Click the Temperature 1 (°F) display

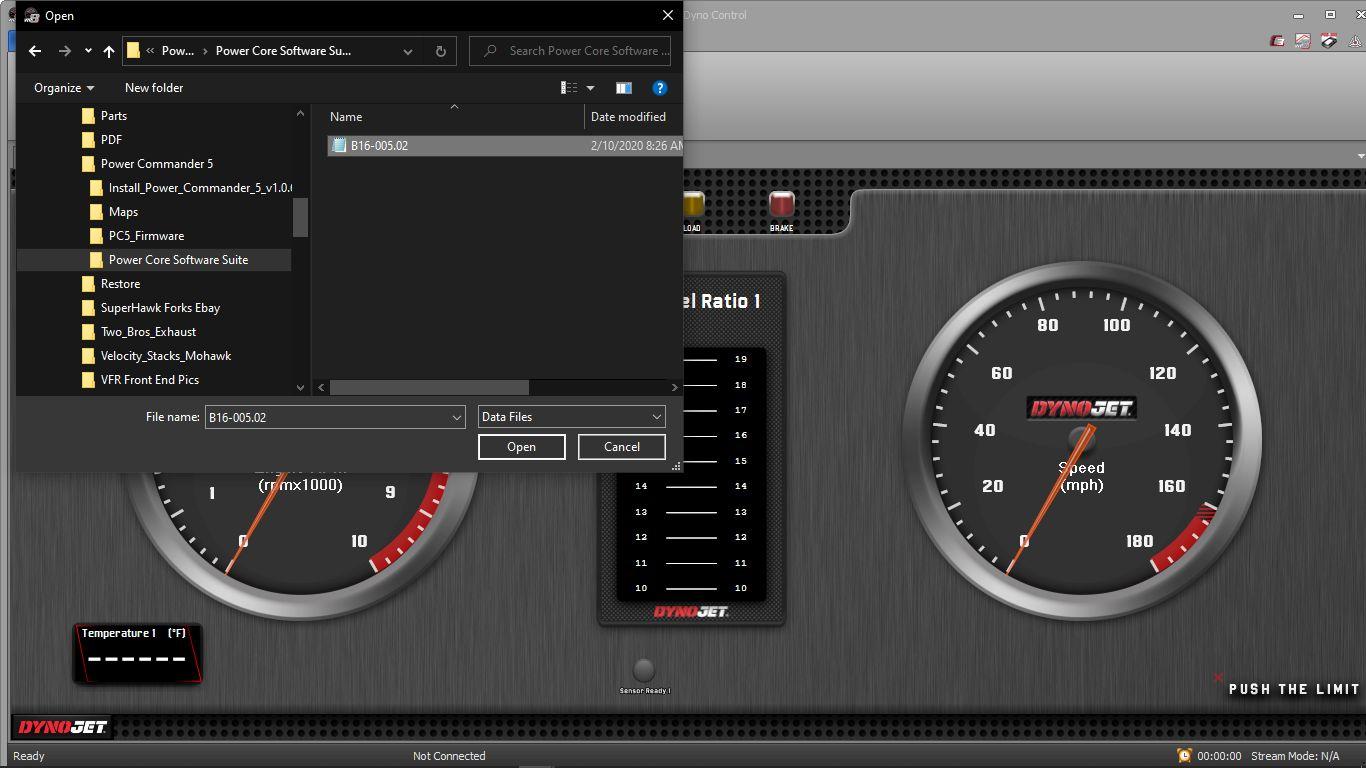coord(138,653)
